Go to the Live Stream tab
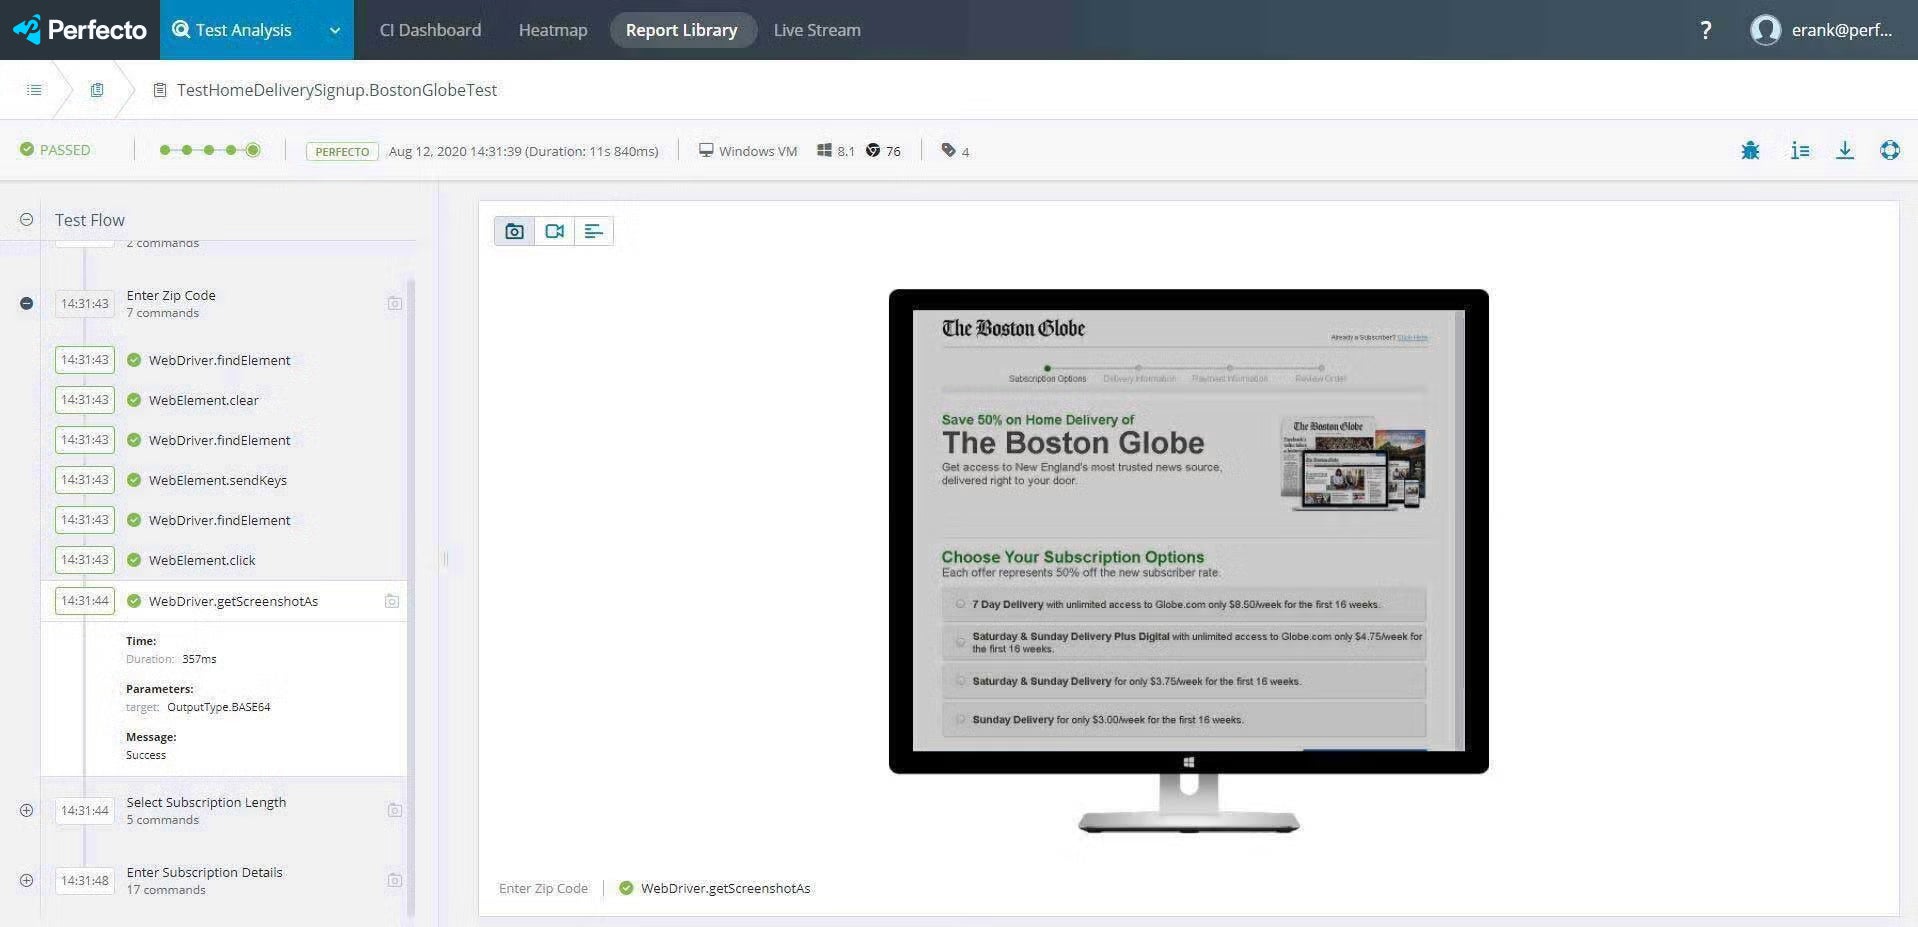Image resolution: width=1918 pixels, height=927 pixels. [817, 30]
